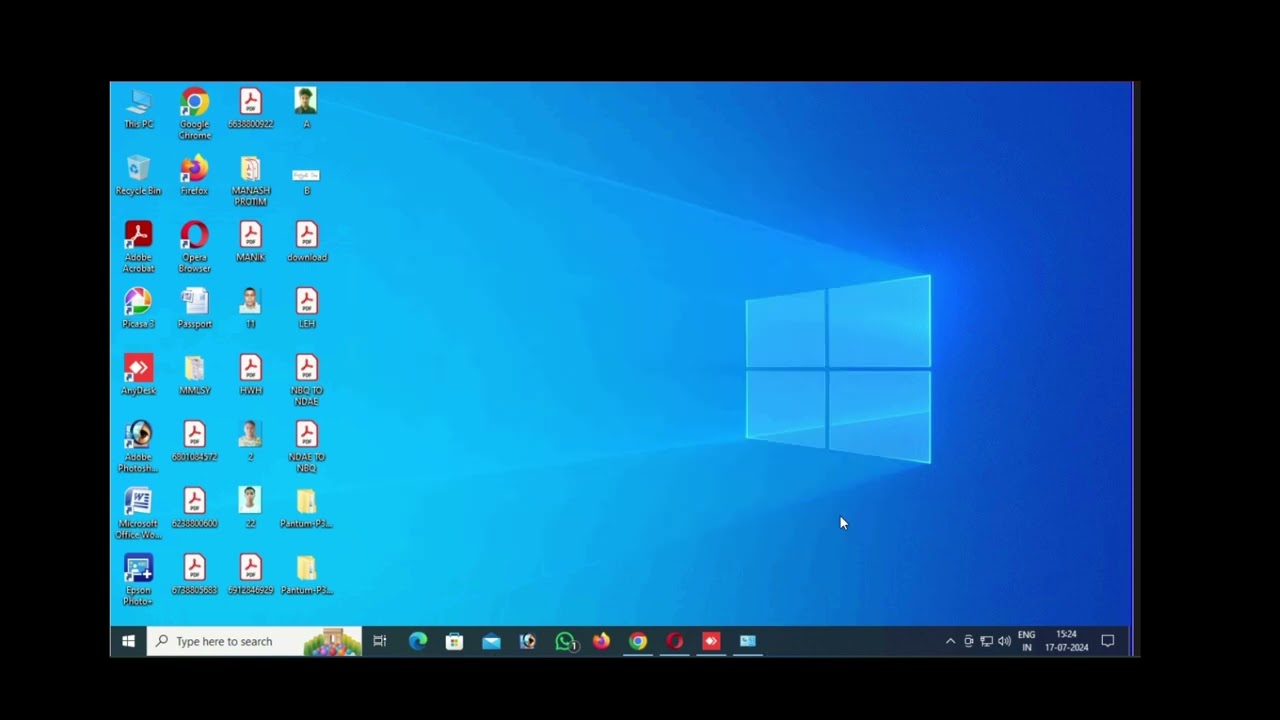Open the Microsoft Office Word shortcut
Screen dimensions: 1280x720
pos(138,514)
